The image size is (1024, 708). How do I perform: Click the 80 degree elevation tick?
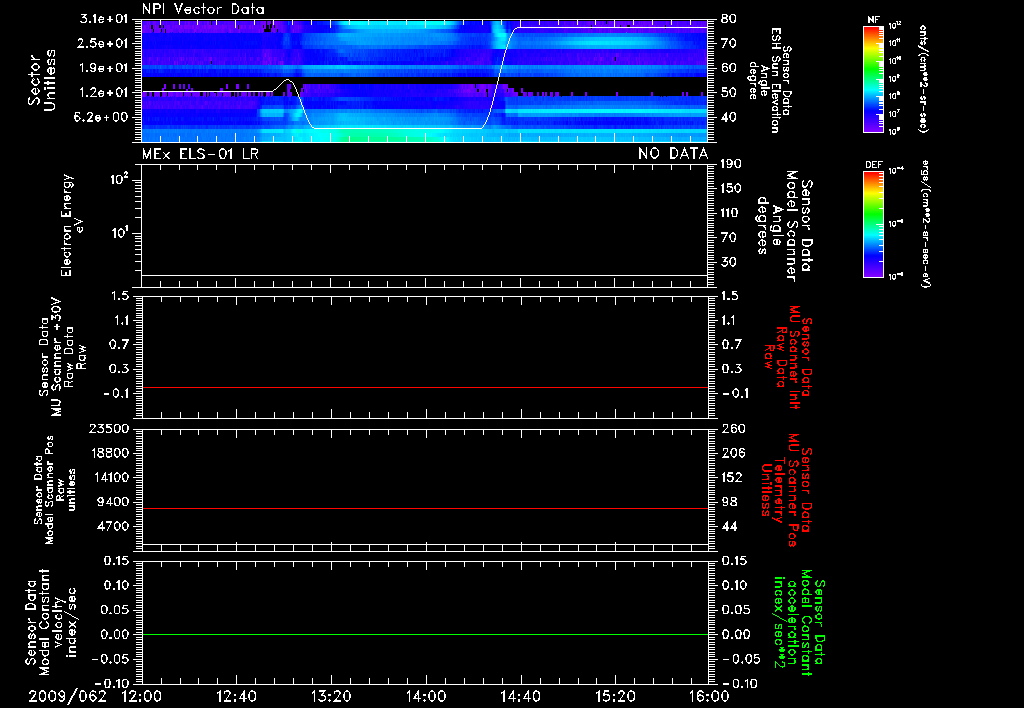pos(729,19)
